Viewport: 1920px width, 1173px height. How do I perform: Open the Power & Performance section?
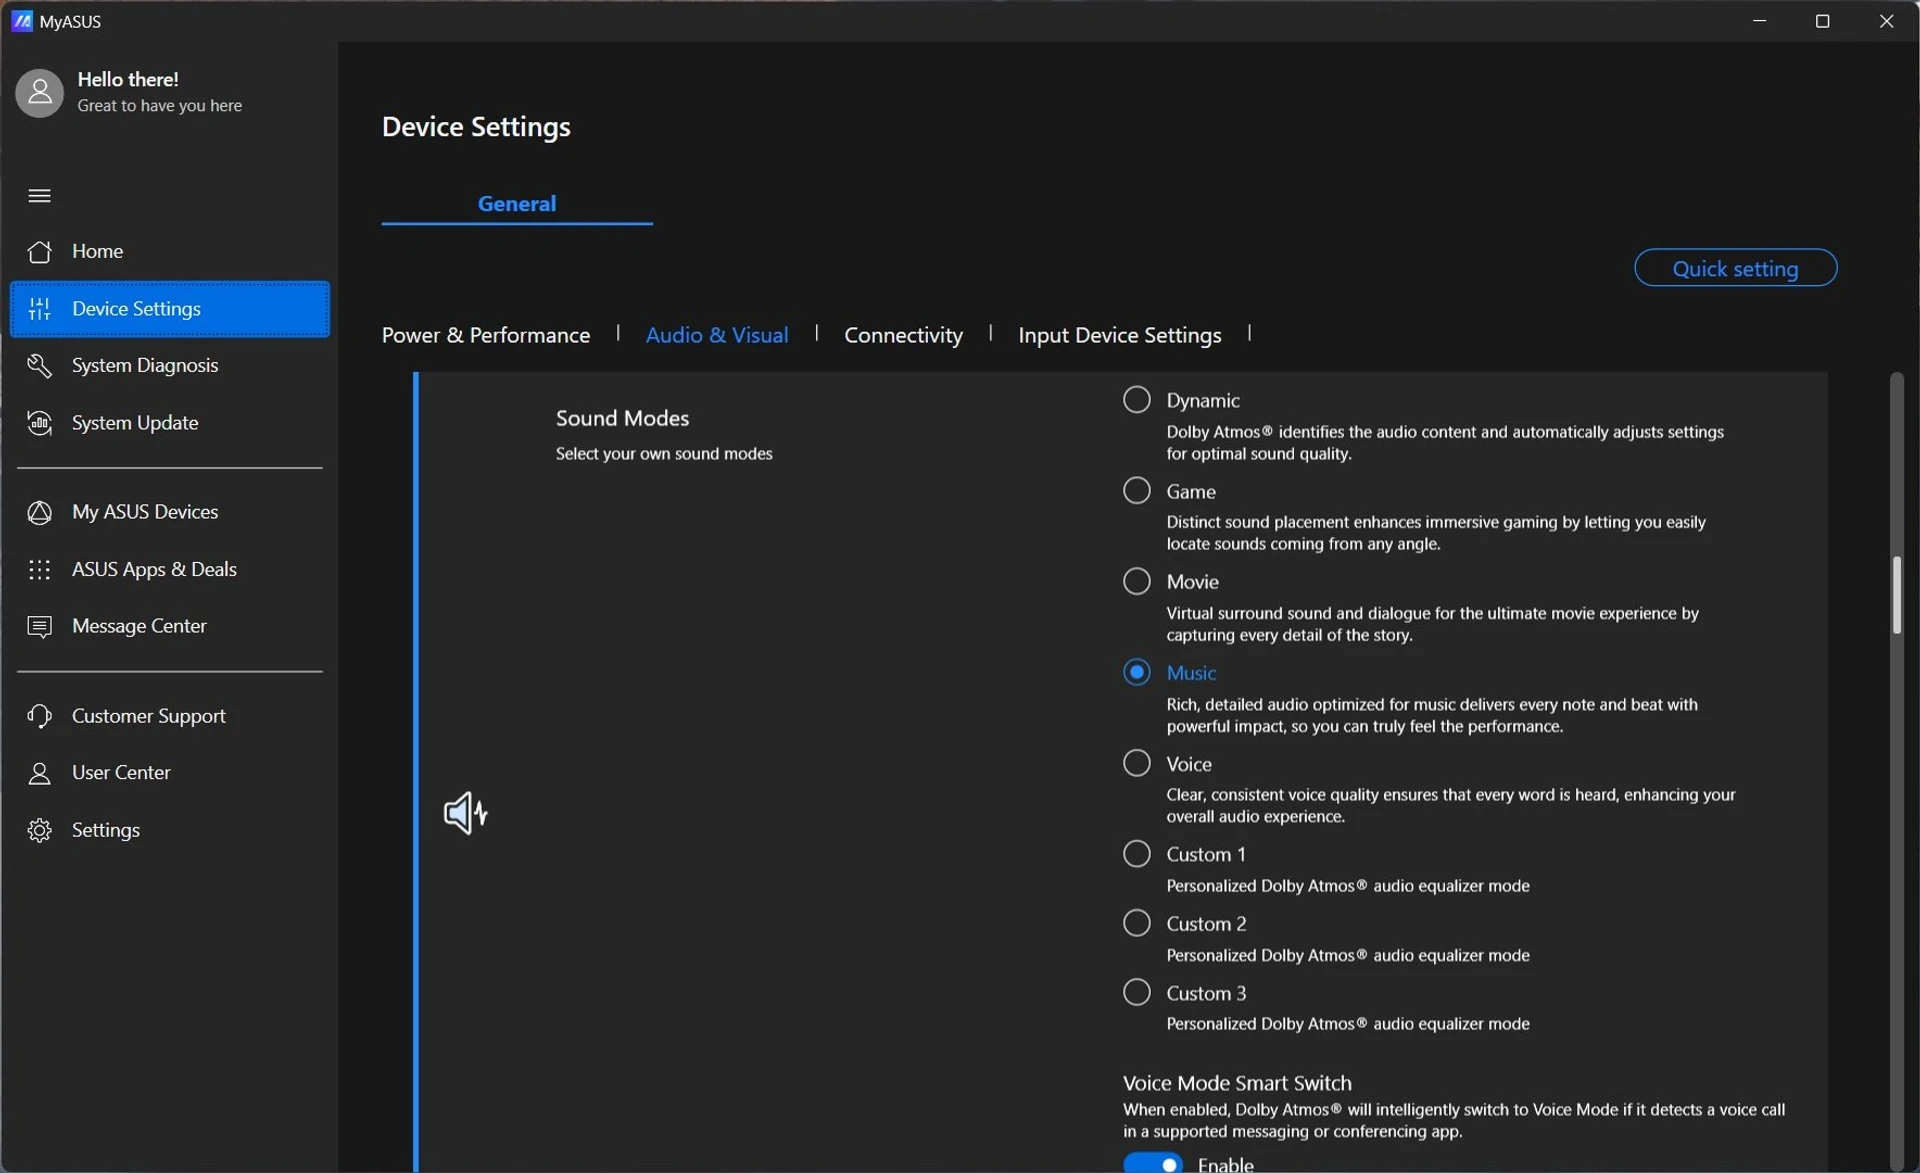[486, 335]
